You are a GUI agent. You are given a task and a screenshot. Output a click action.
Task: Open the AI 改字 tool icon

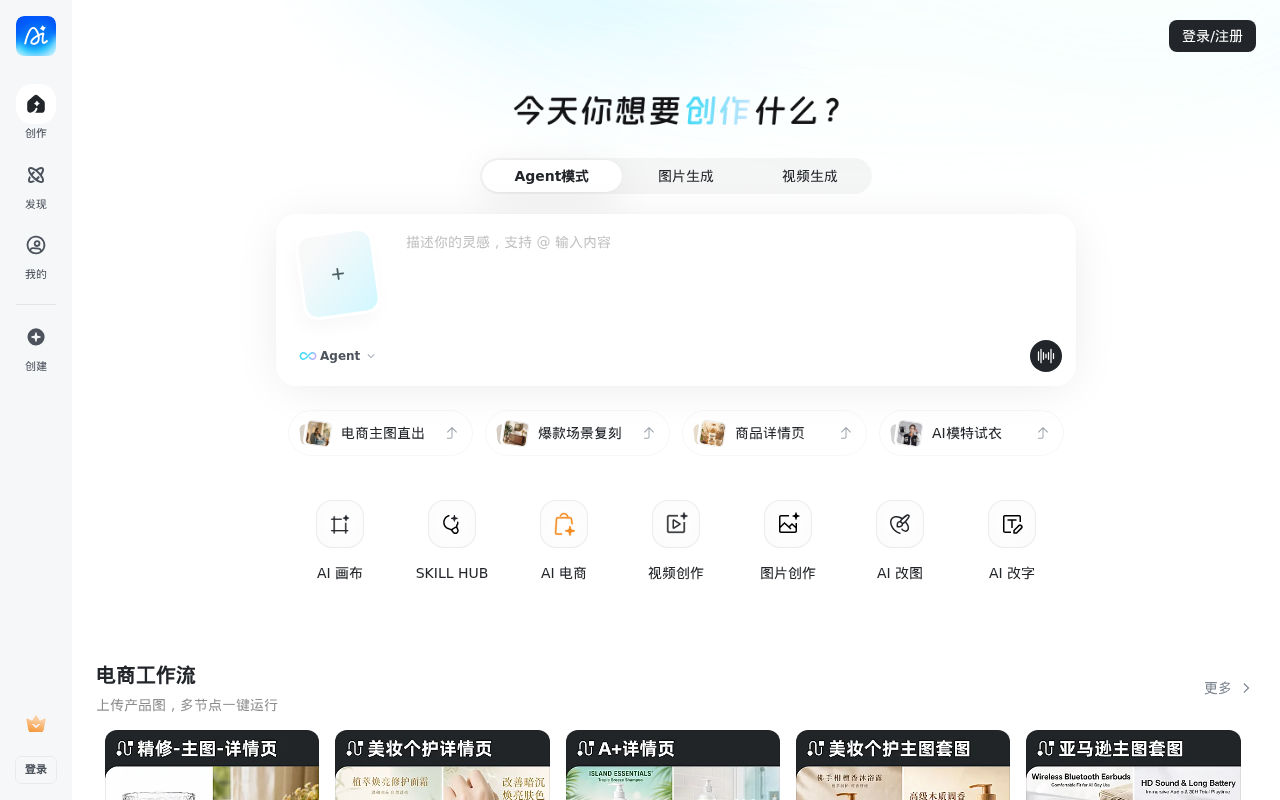1012,524
